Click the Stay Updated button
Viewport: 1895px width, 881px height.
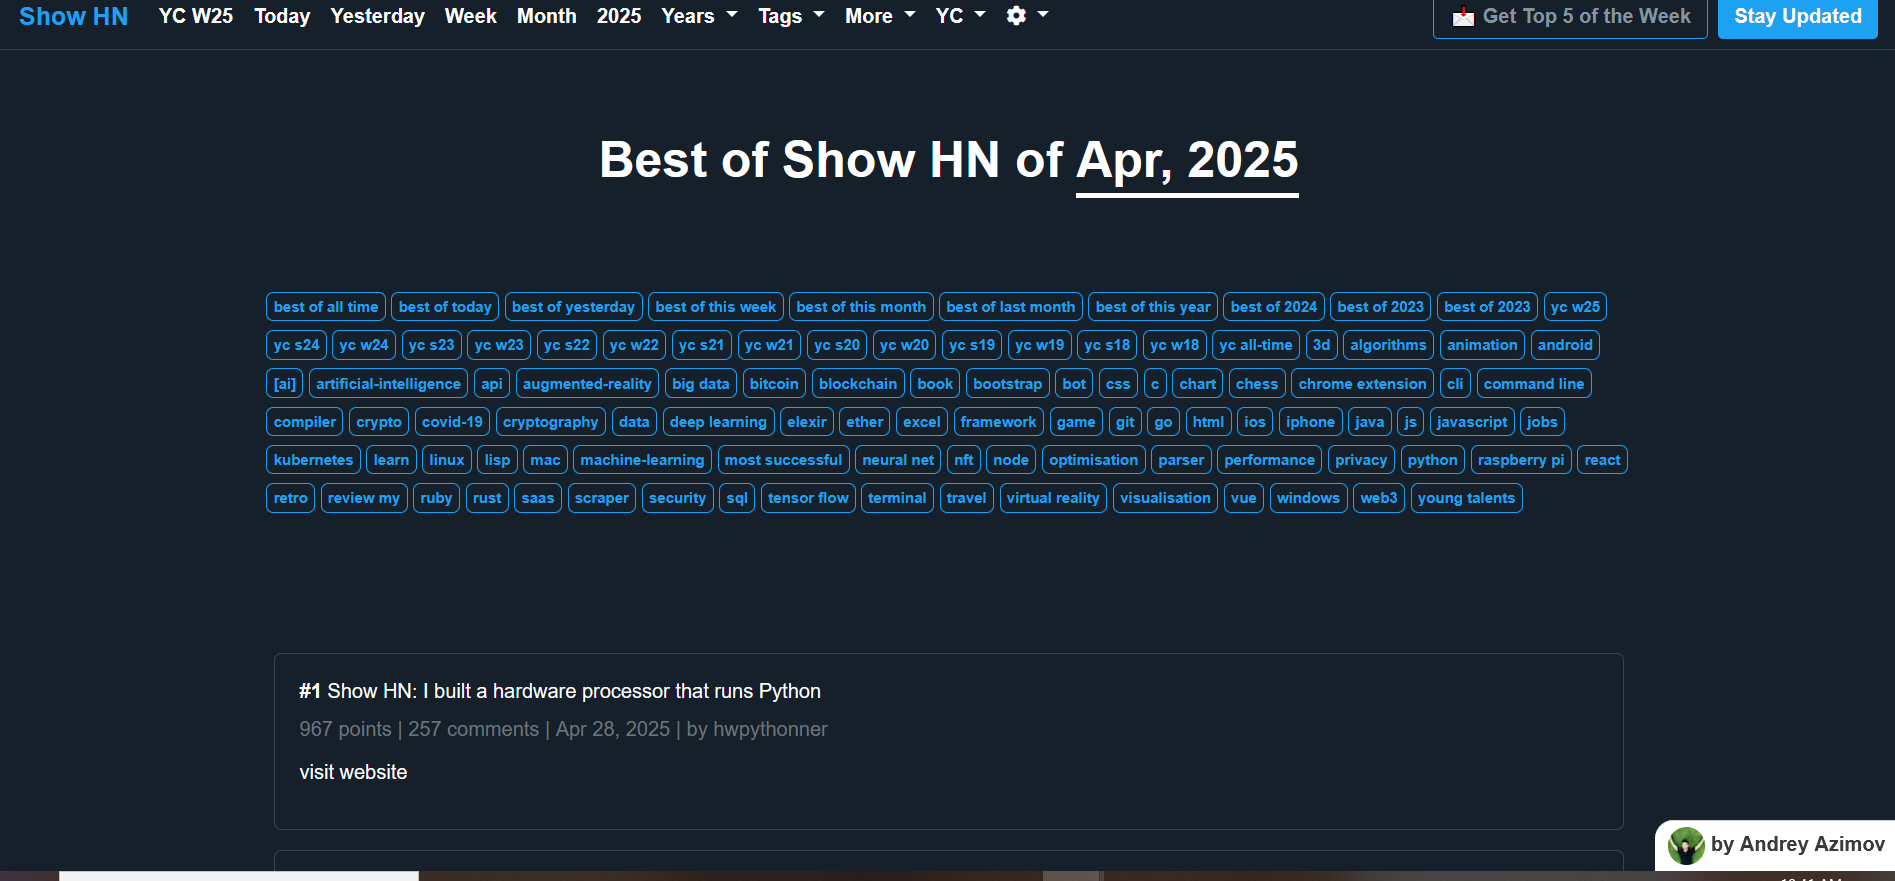pyautogui.click(x=1797, y=17)
